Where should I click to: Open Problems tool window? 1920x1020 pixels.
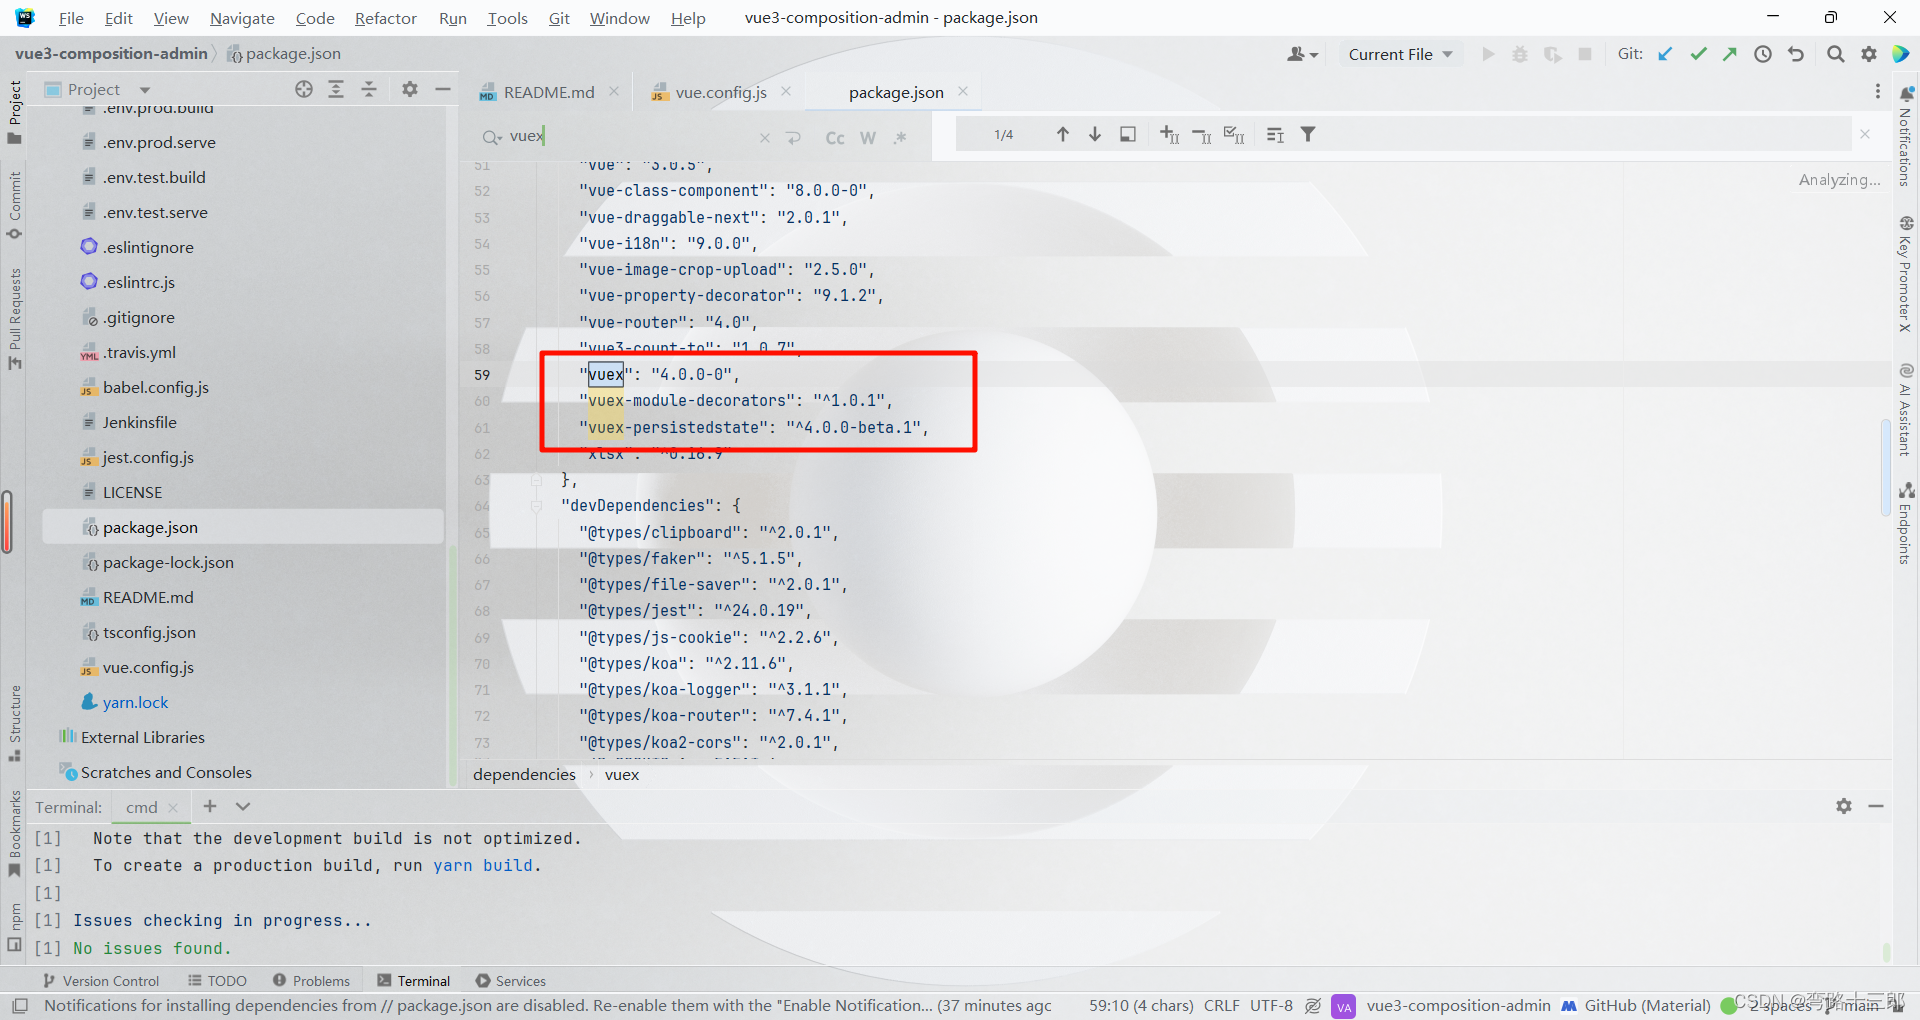[x=311, y=981]
